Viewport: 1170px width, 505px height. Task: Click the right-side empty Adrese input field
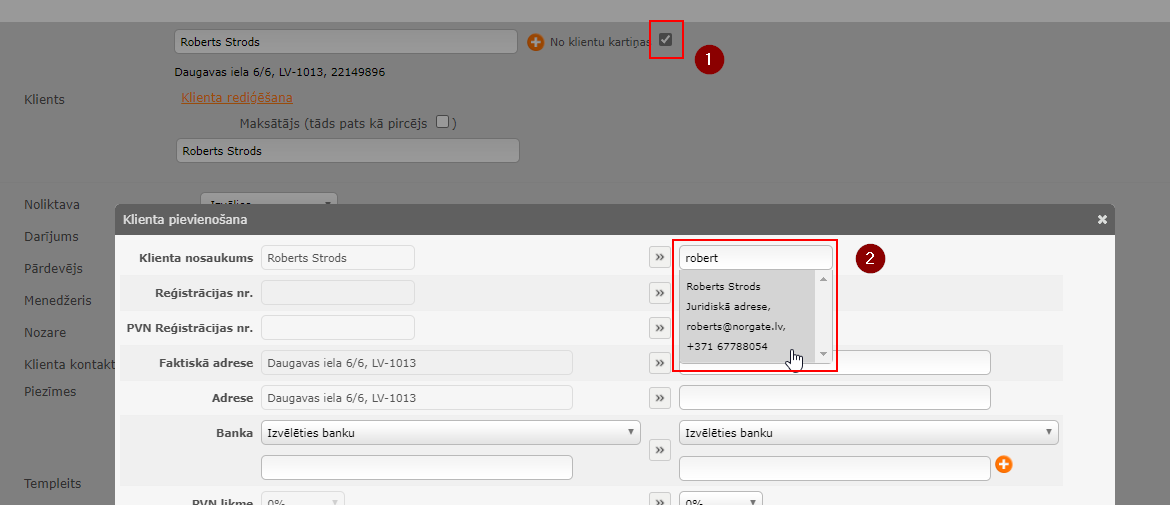(834, 398)
